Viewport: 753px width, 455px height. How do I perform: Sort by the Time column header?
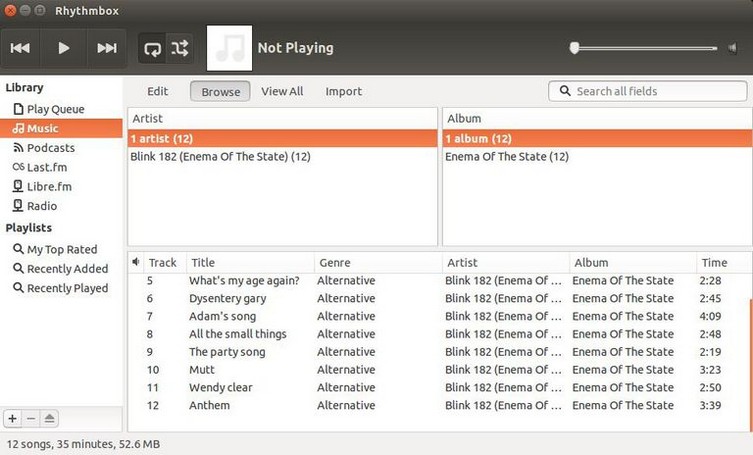coord(724,263)
